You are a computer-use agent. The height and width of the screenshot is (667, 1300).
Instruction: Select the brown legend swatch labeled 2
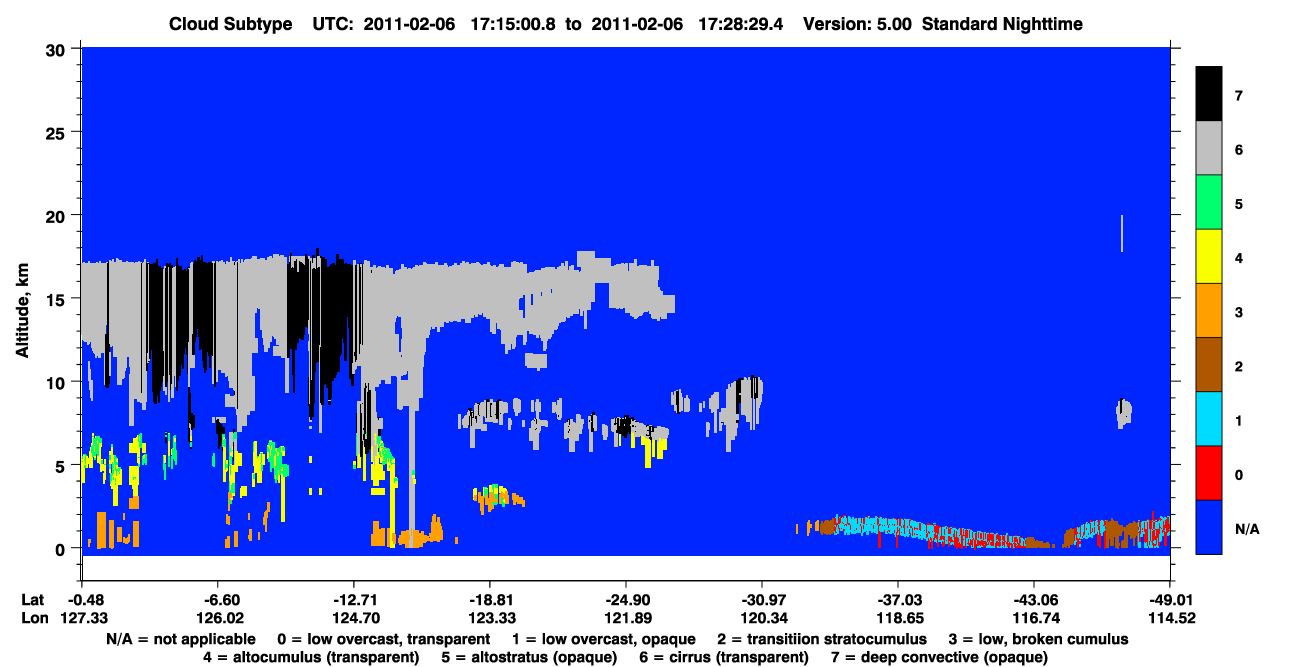pos(1209,365)
